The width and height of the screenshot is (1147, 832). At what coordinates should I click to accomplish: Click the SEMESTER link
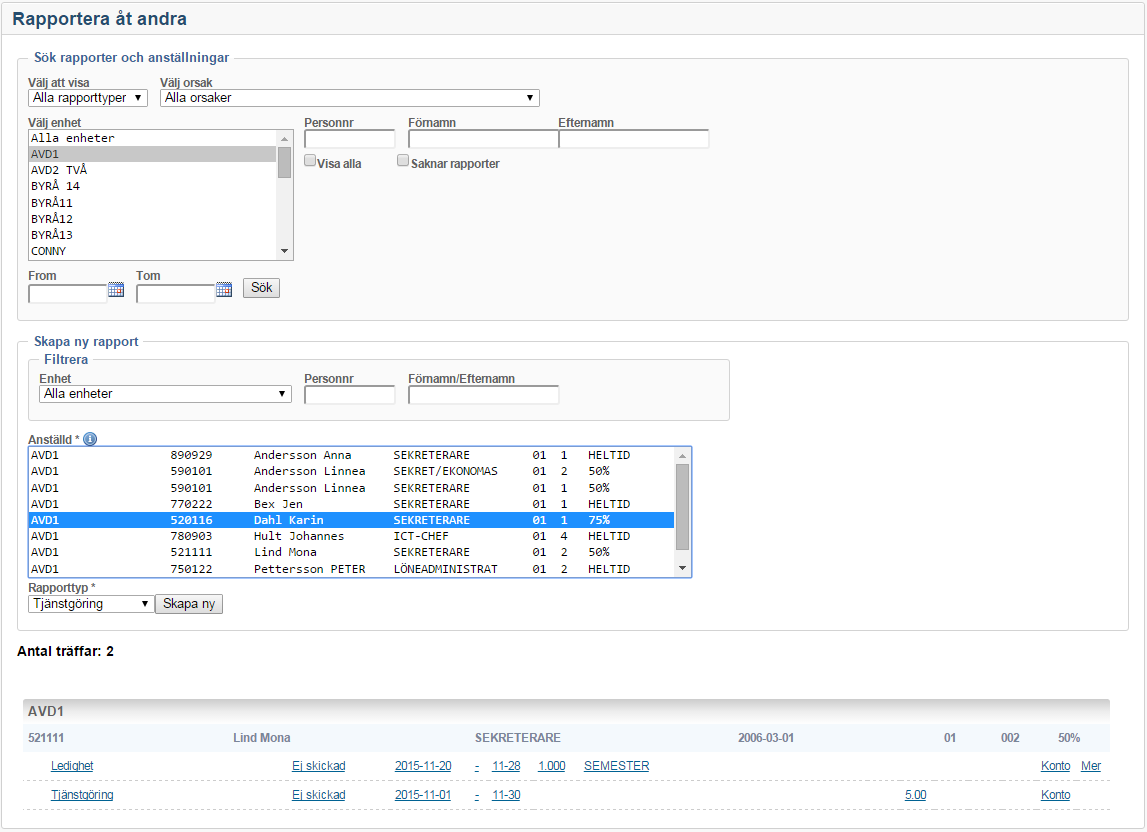pos(616,766)
